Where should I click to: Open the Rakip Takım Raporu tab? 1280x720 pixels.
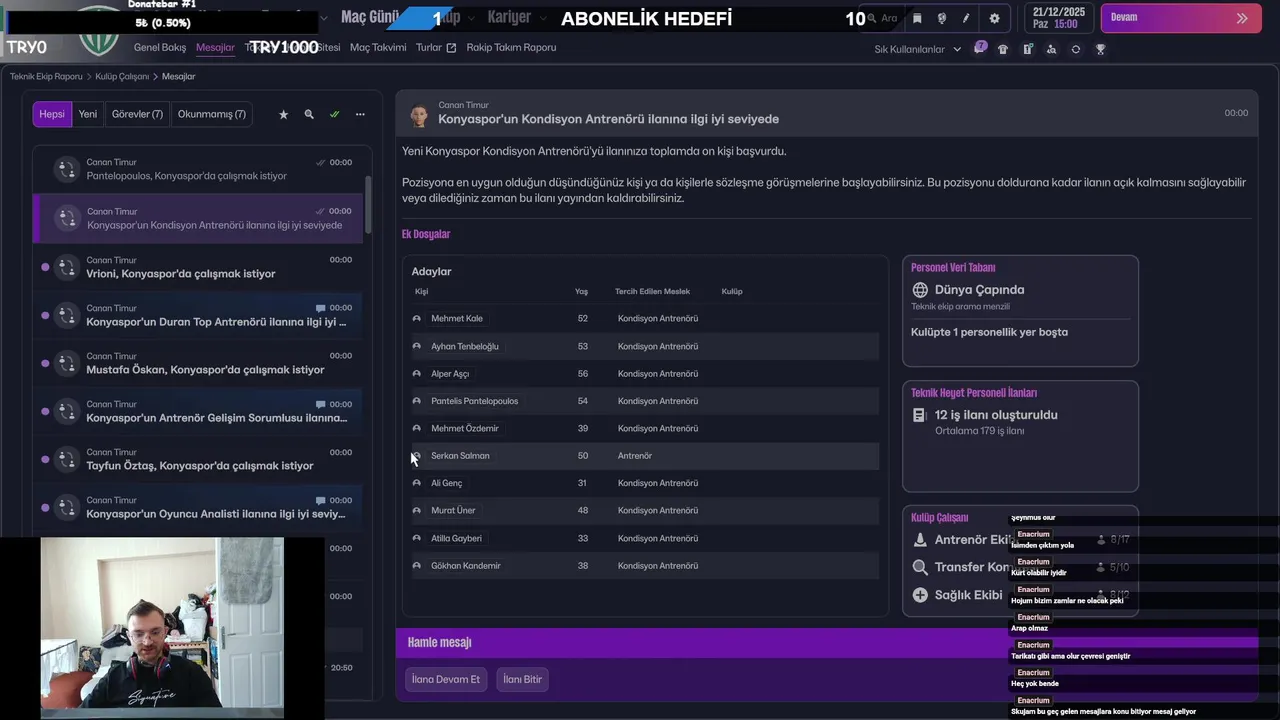pos(511,48)
